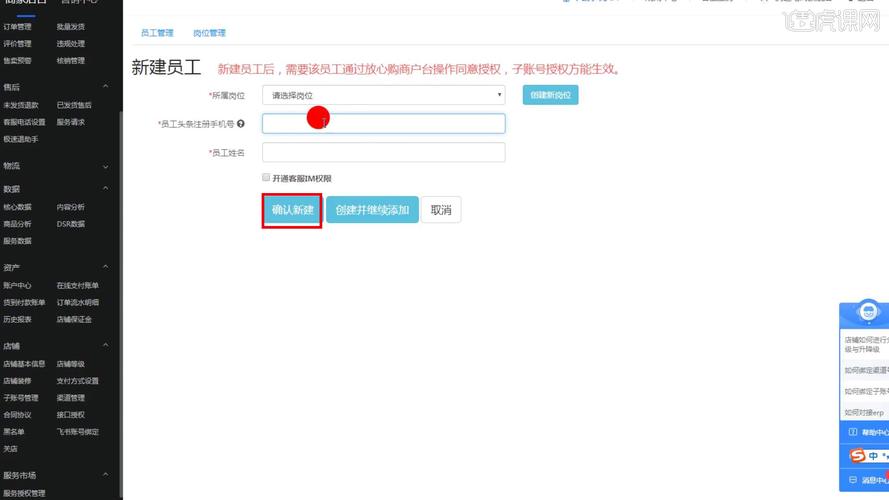Open 批量发货 in the sidebar
The height and width of the screenshot is (500, 889).
tap(71, 27)
